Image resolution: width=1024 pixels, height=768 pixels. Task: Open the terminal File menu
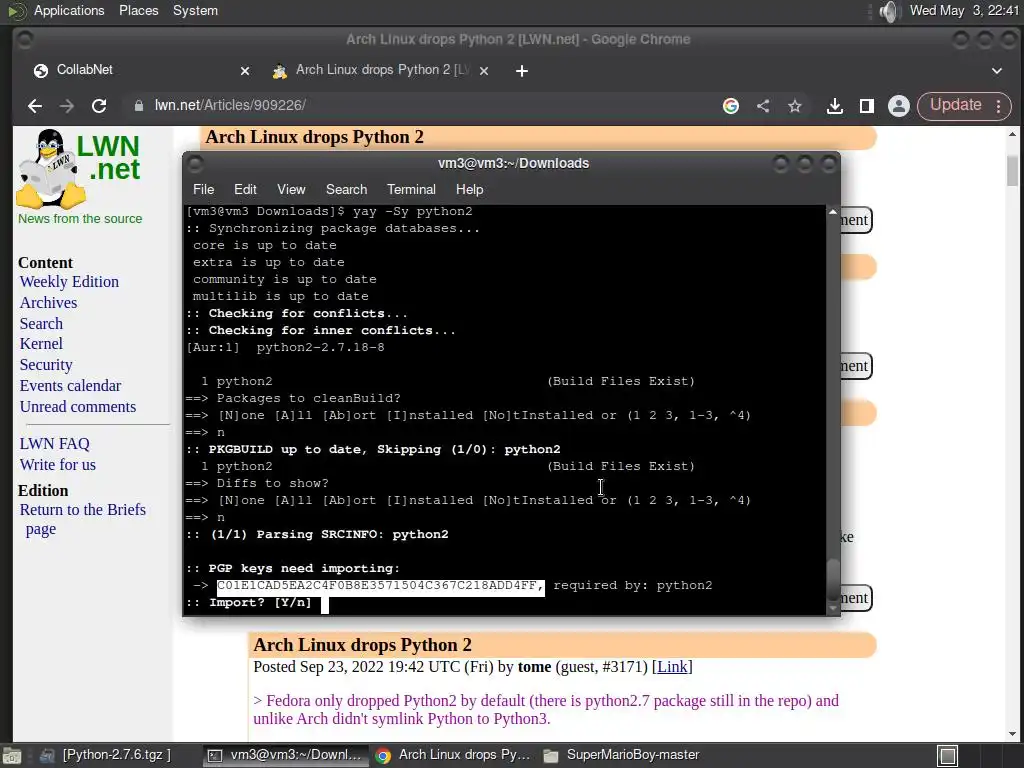tap(203, 189)
